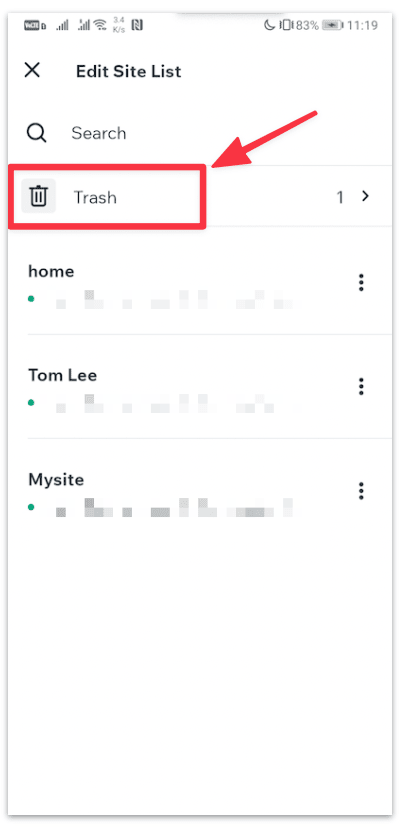This screenshot has height=829, width=402.
Task: Close the Edit Site List screen
Action: [32, 70]
